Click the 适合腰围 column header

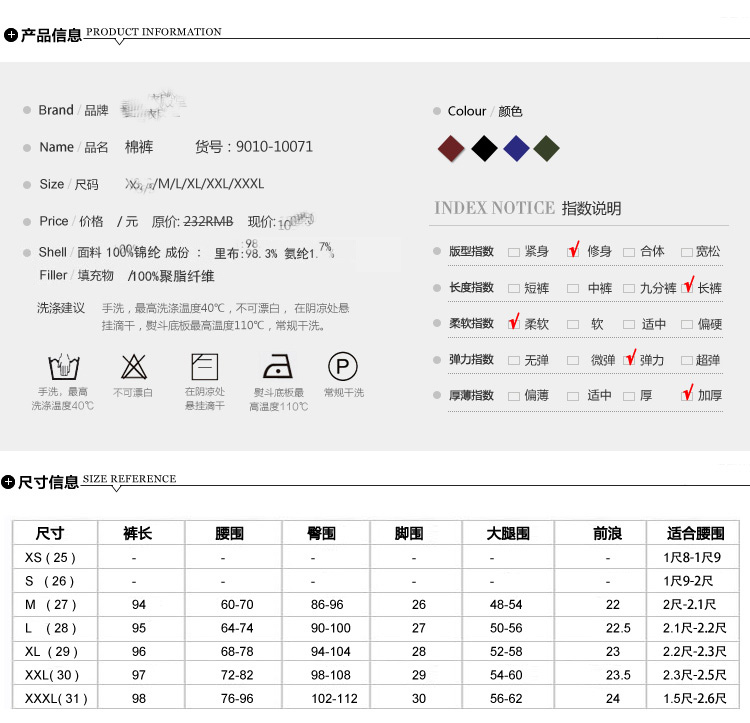click(695, 533)
